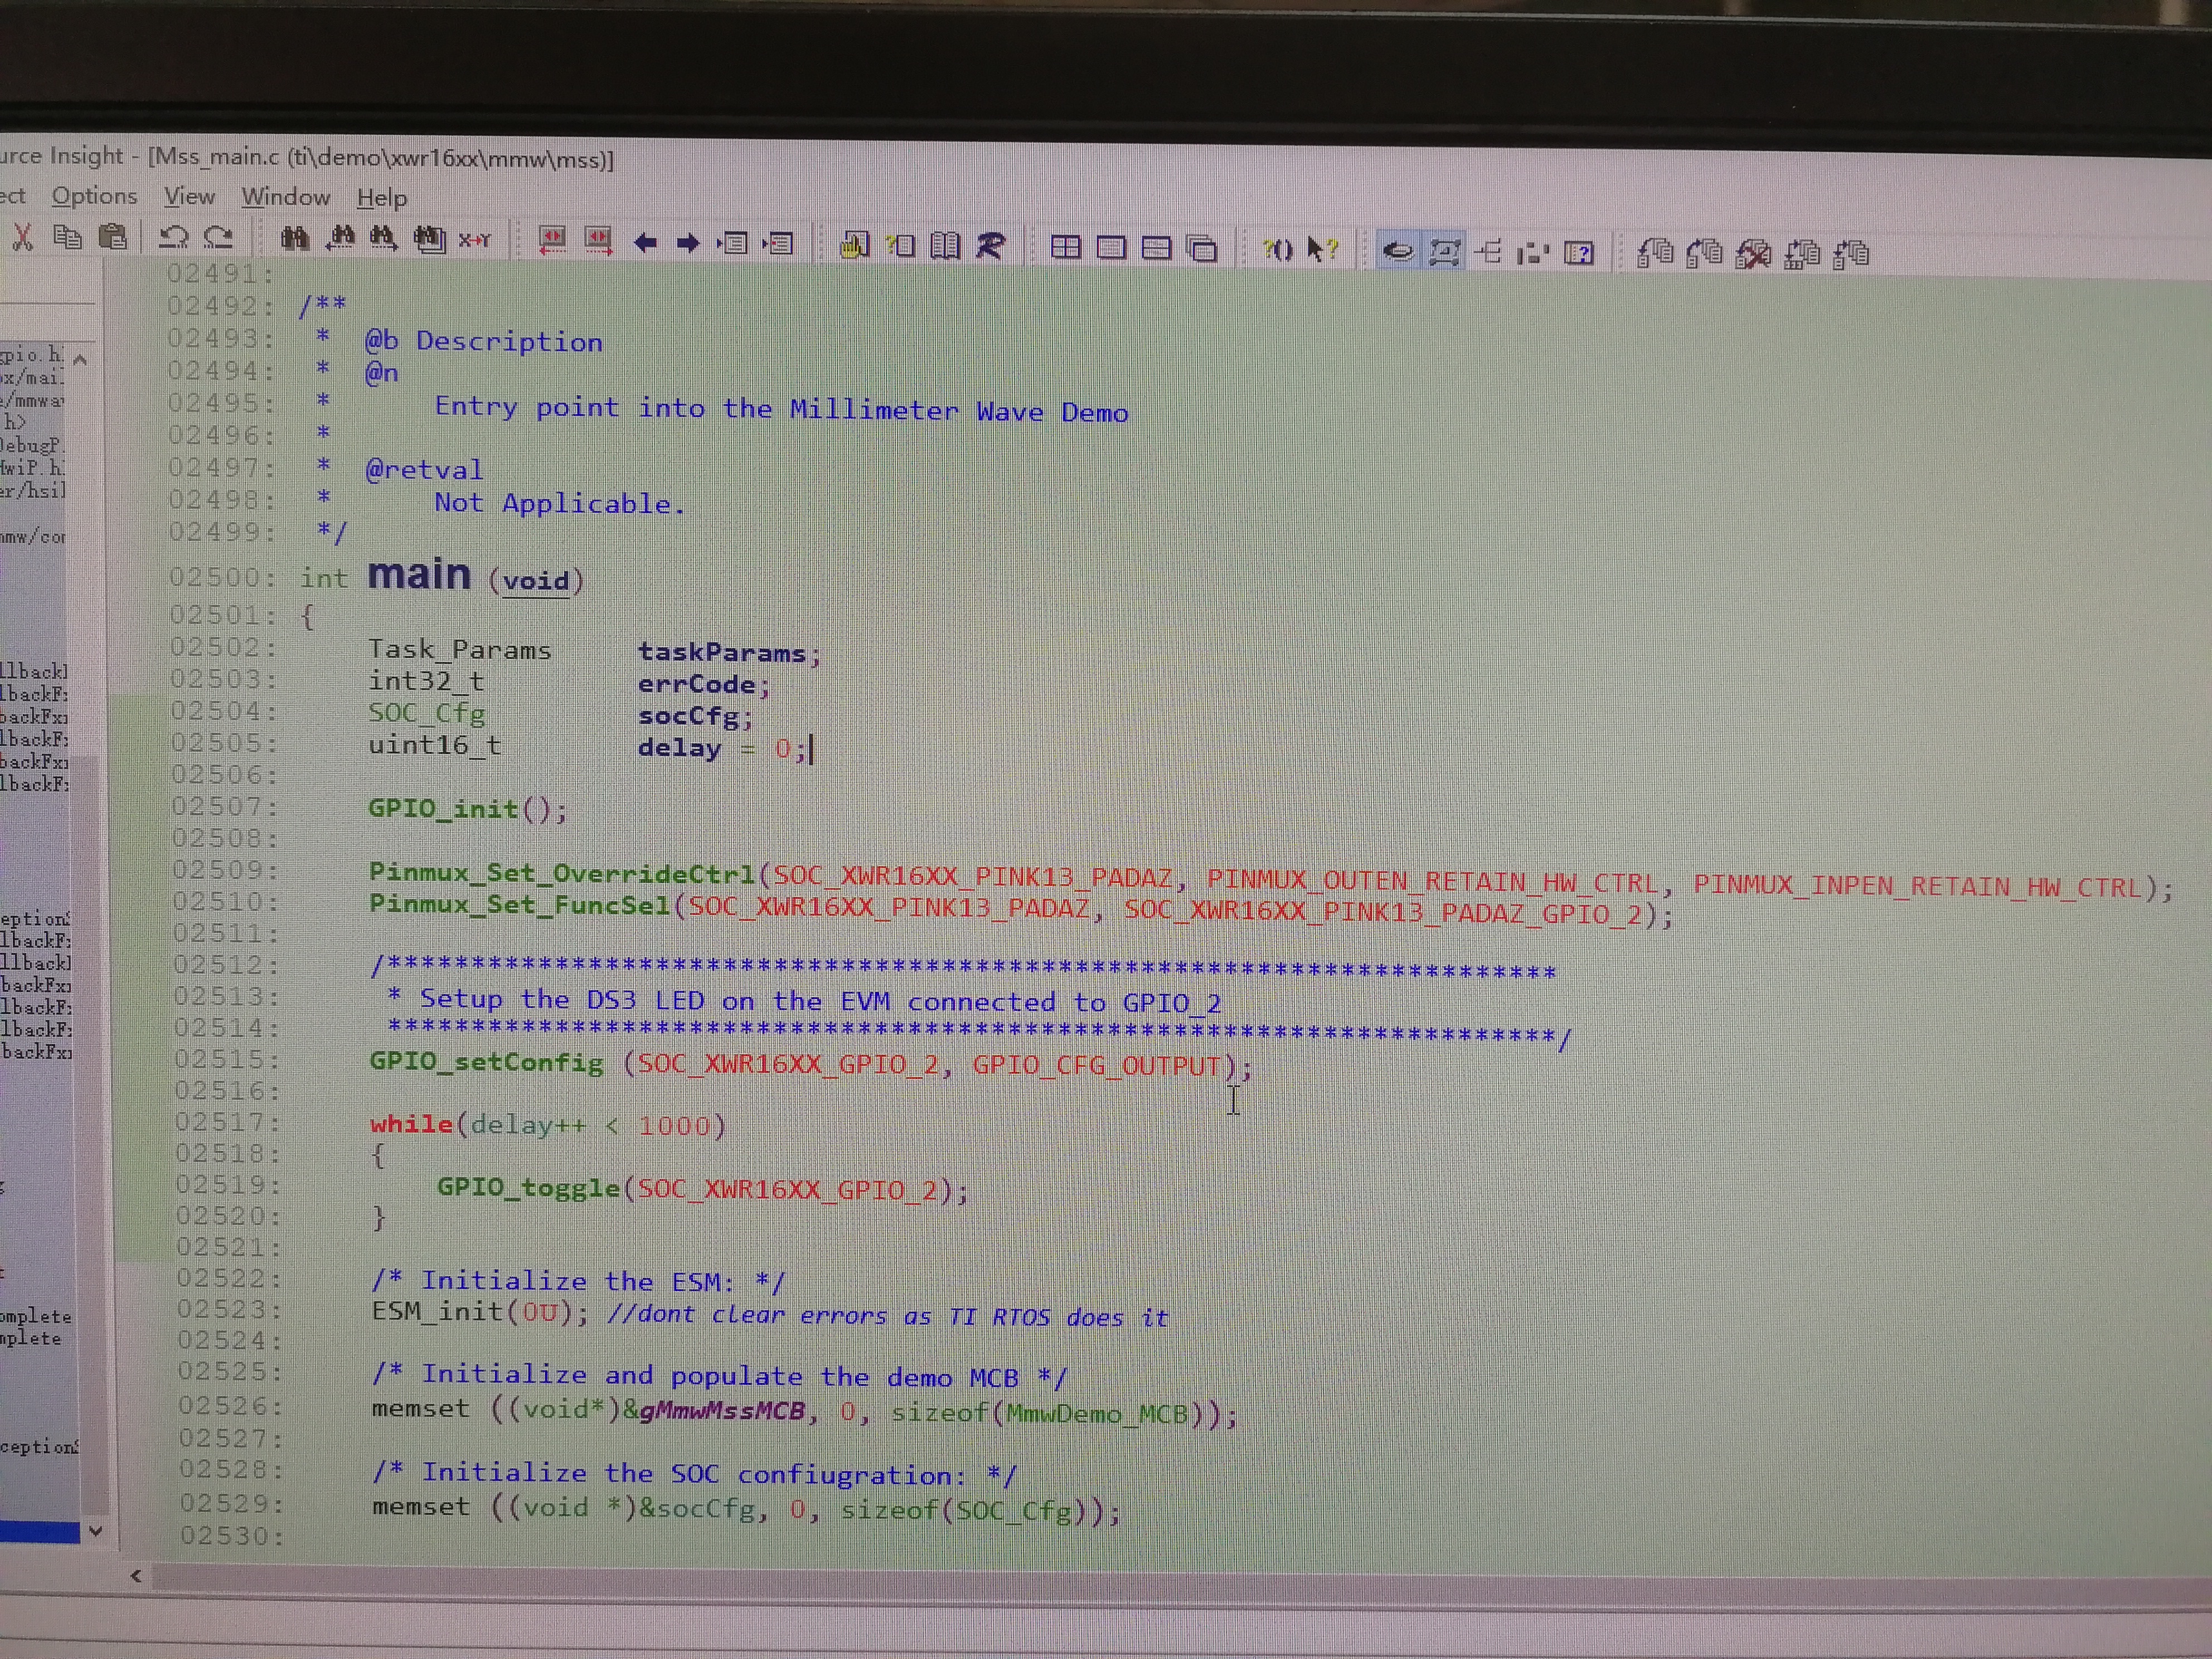The height and width of the screenshot is (1659, 2212).
Task: Click the Copy icon in toolbar
Action: 67,238
